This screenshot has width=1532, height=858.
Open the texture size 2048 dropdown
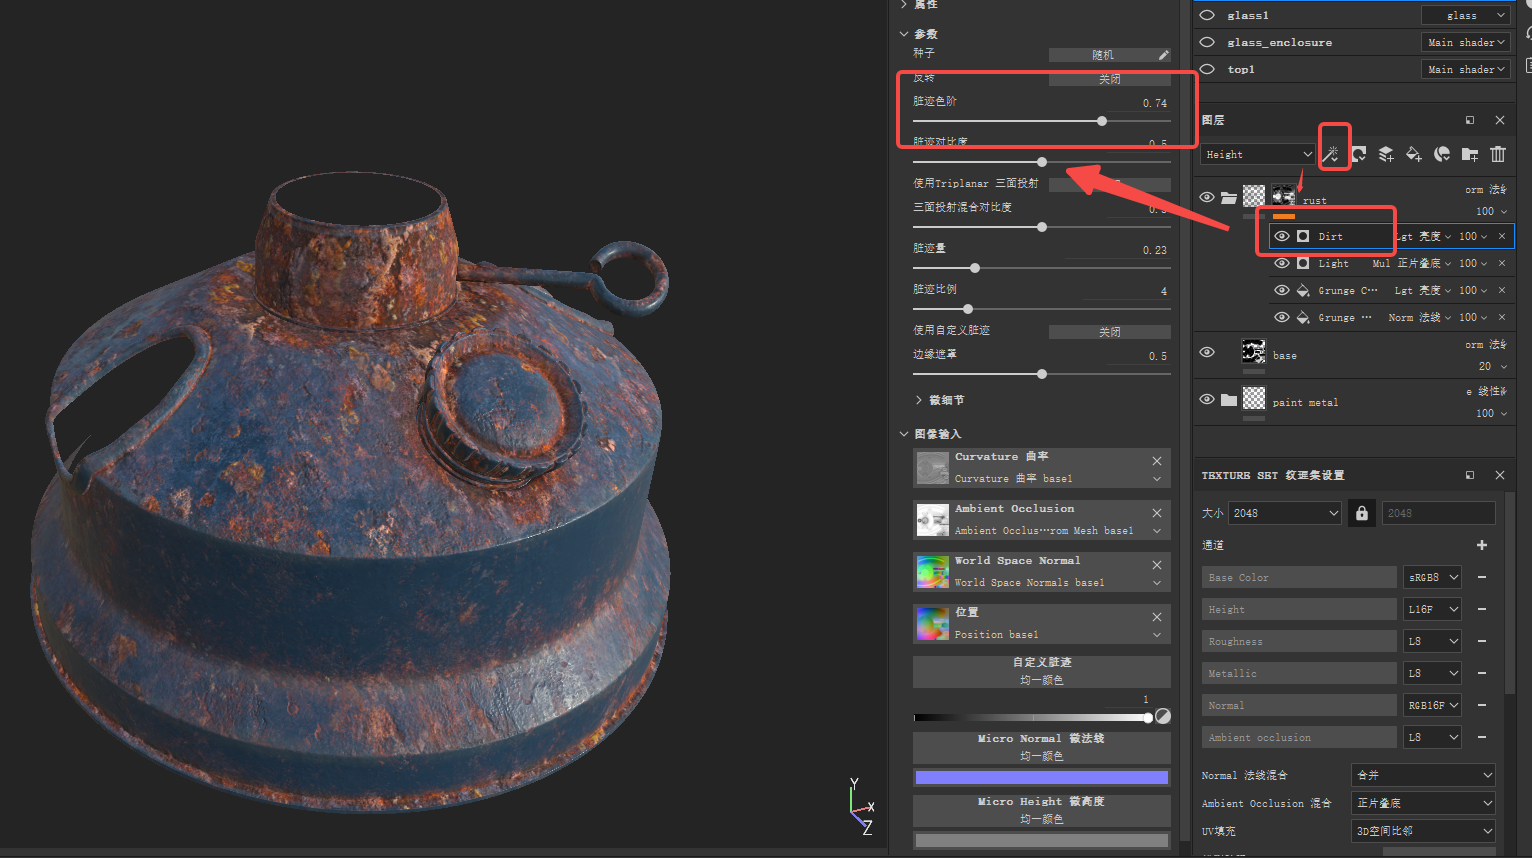[1285, 513]
